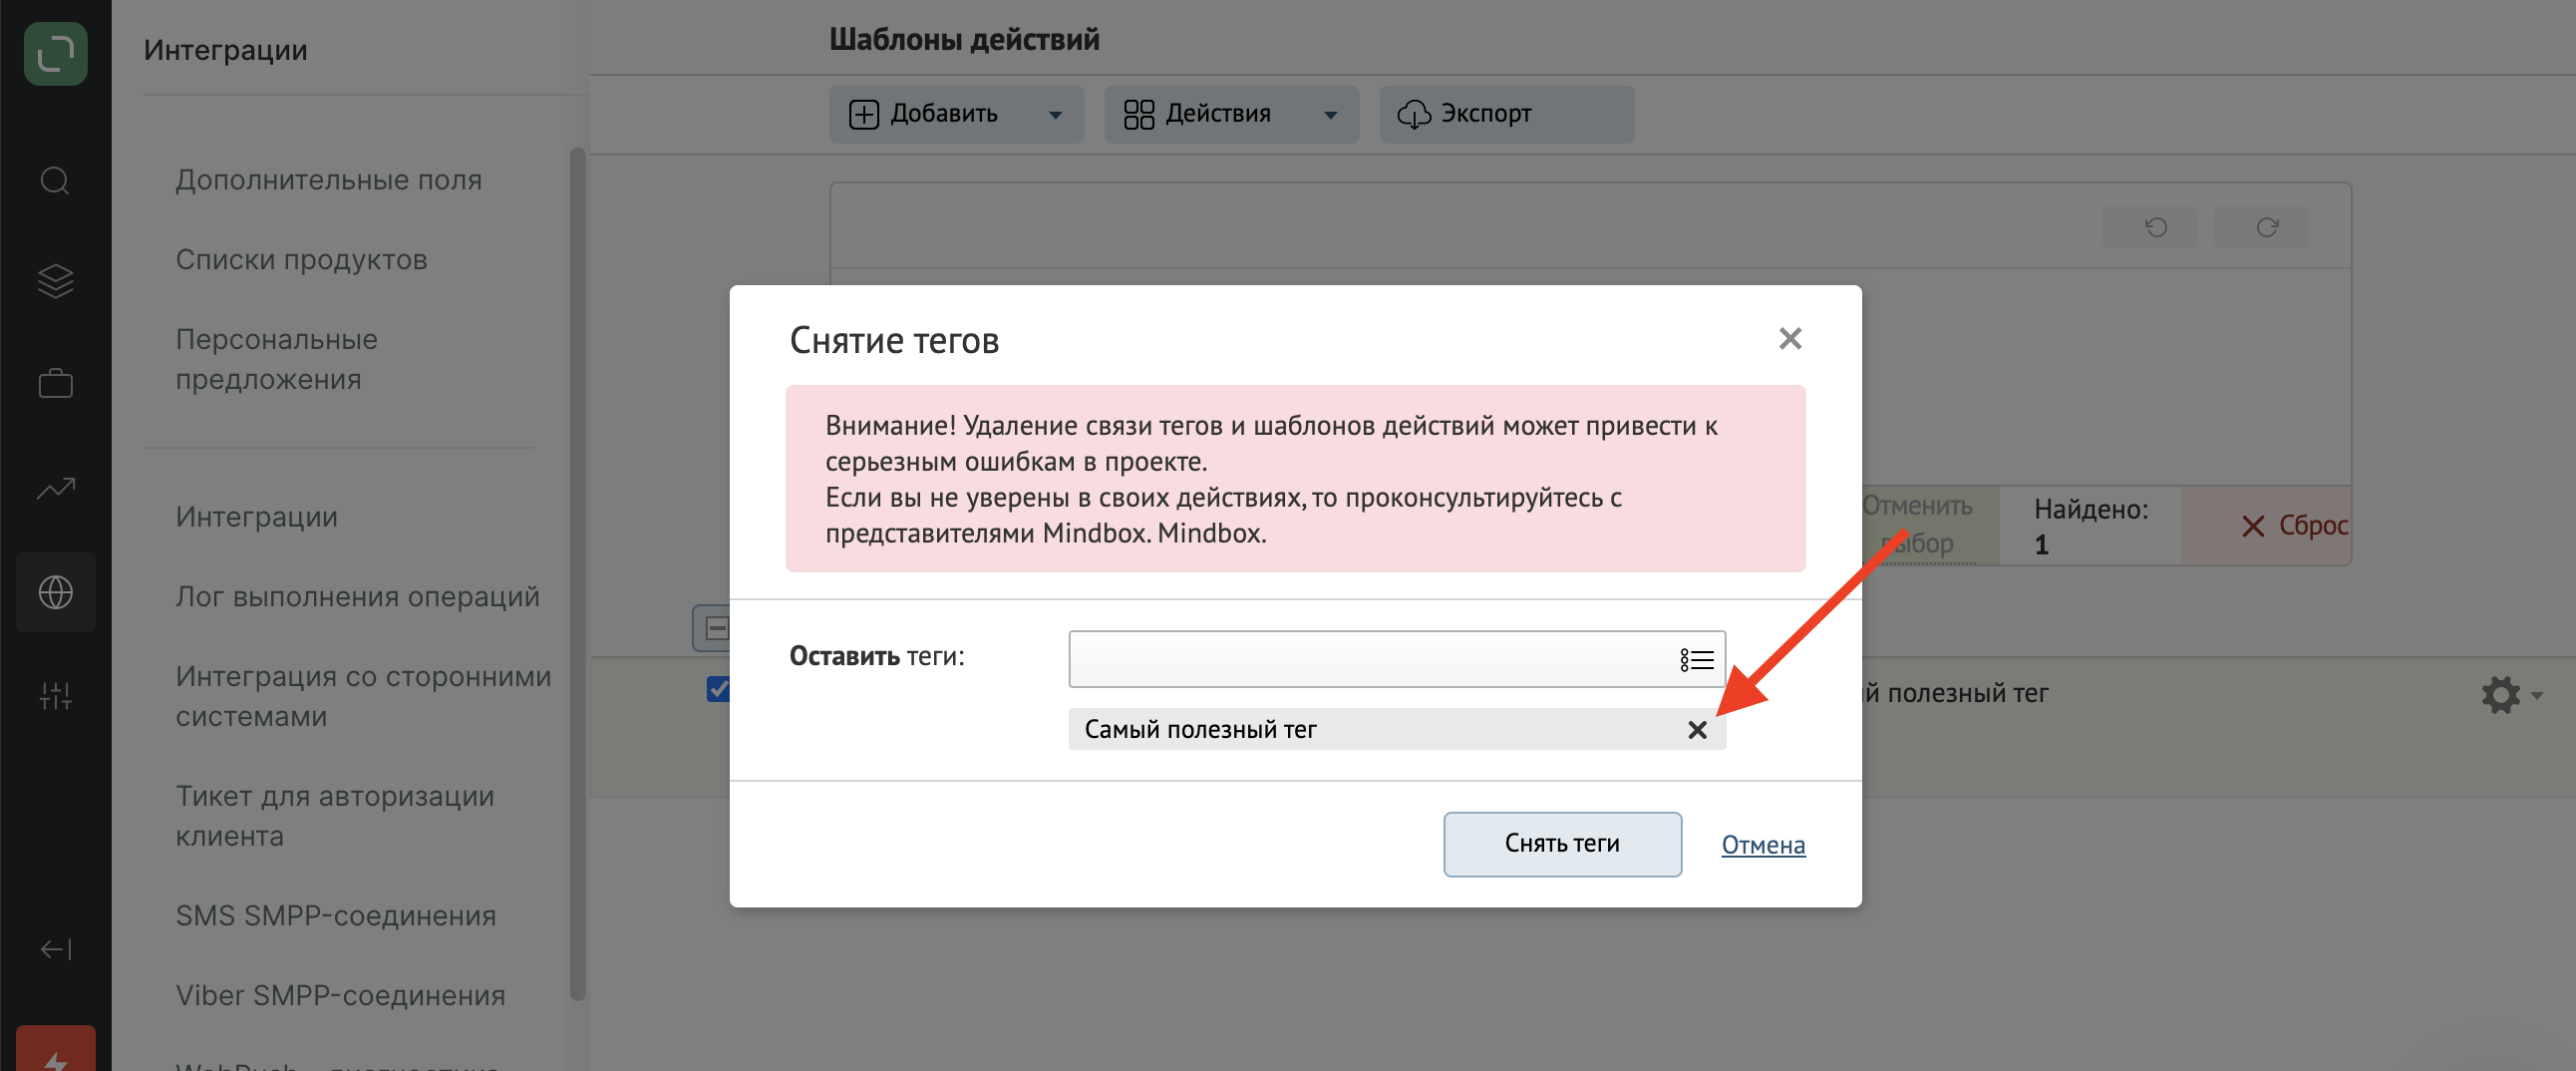Click the Шаблоны действий heading
The width and height of the screenshot is (2576, 1071).
(x=964, y=39)
